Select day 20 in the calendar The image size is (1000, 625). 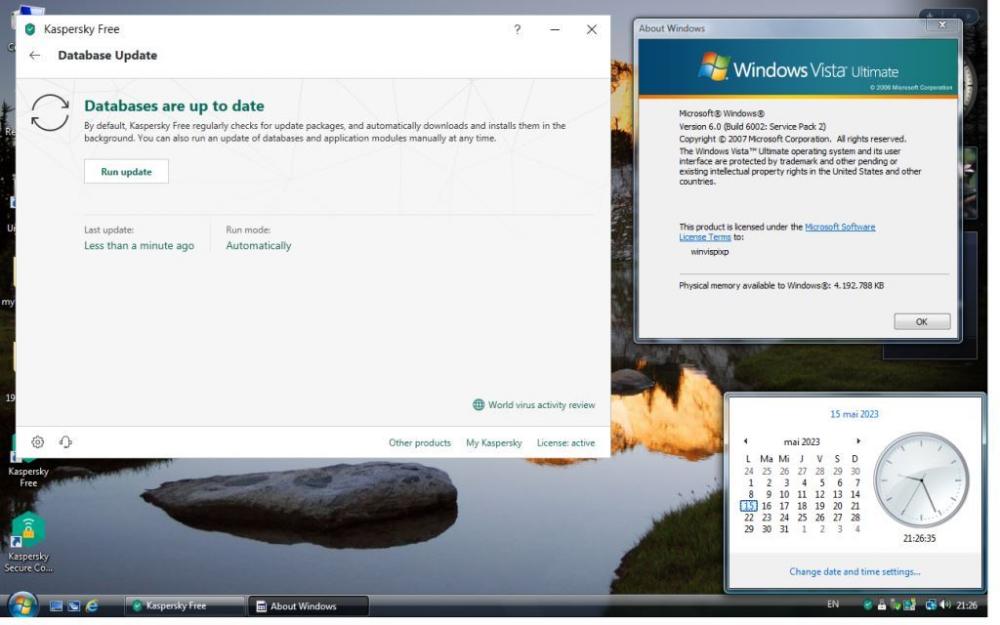coord(837,506)
